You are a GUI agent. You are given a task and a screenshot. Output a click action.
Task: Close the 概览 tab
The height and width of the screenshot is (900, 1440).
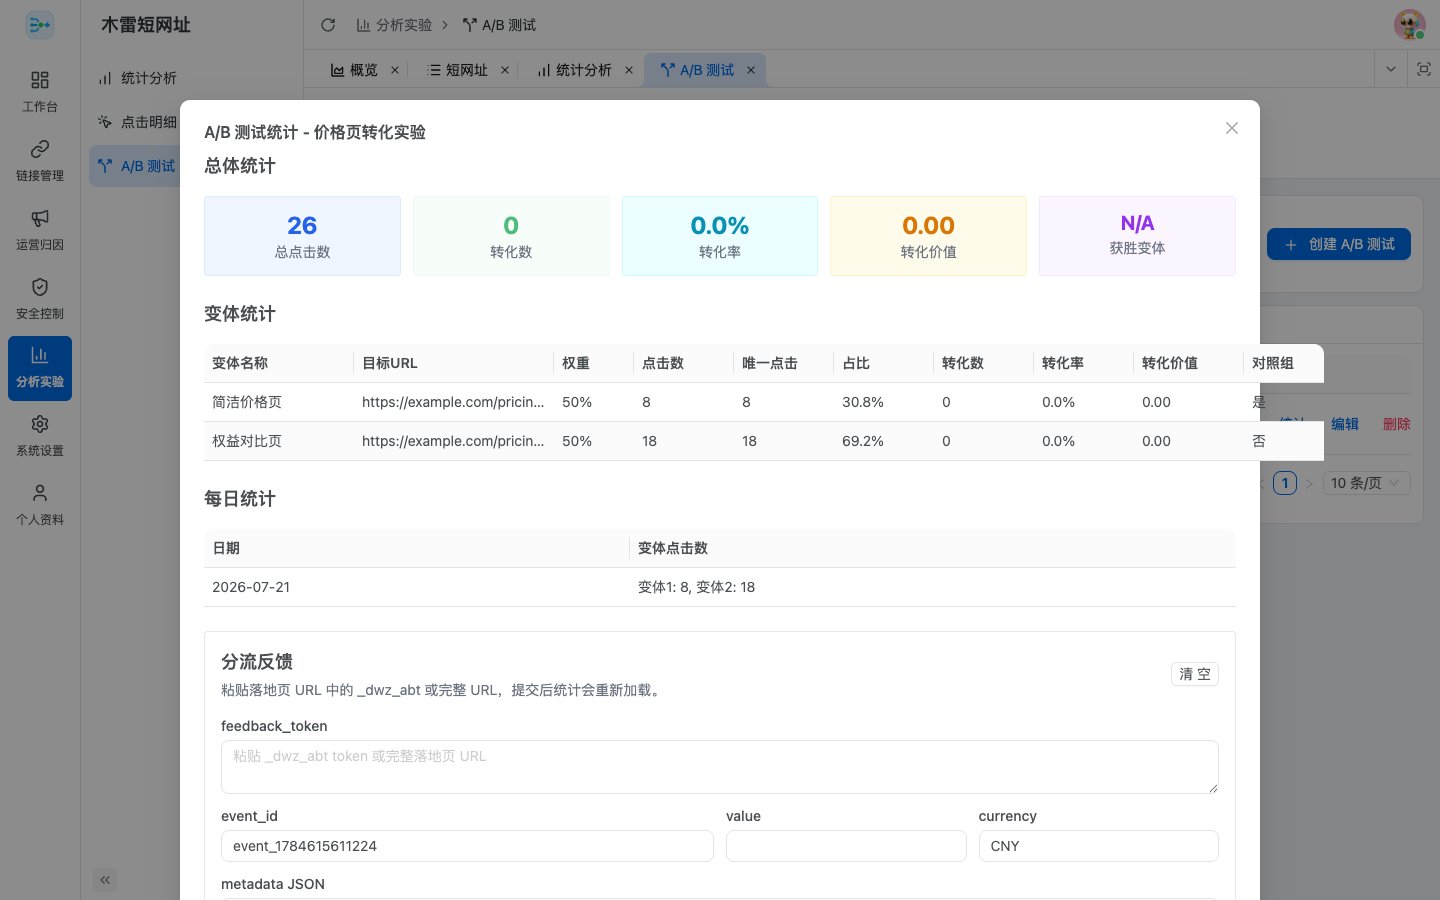(x=395, y=70)
